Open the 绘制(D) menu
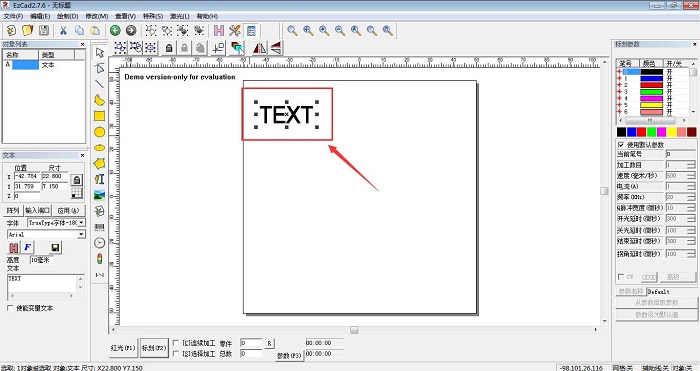This screenshot has height=371, width=700. click(67, 16)
